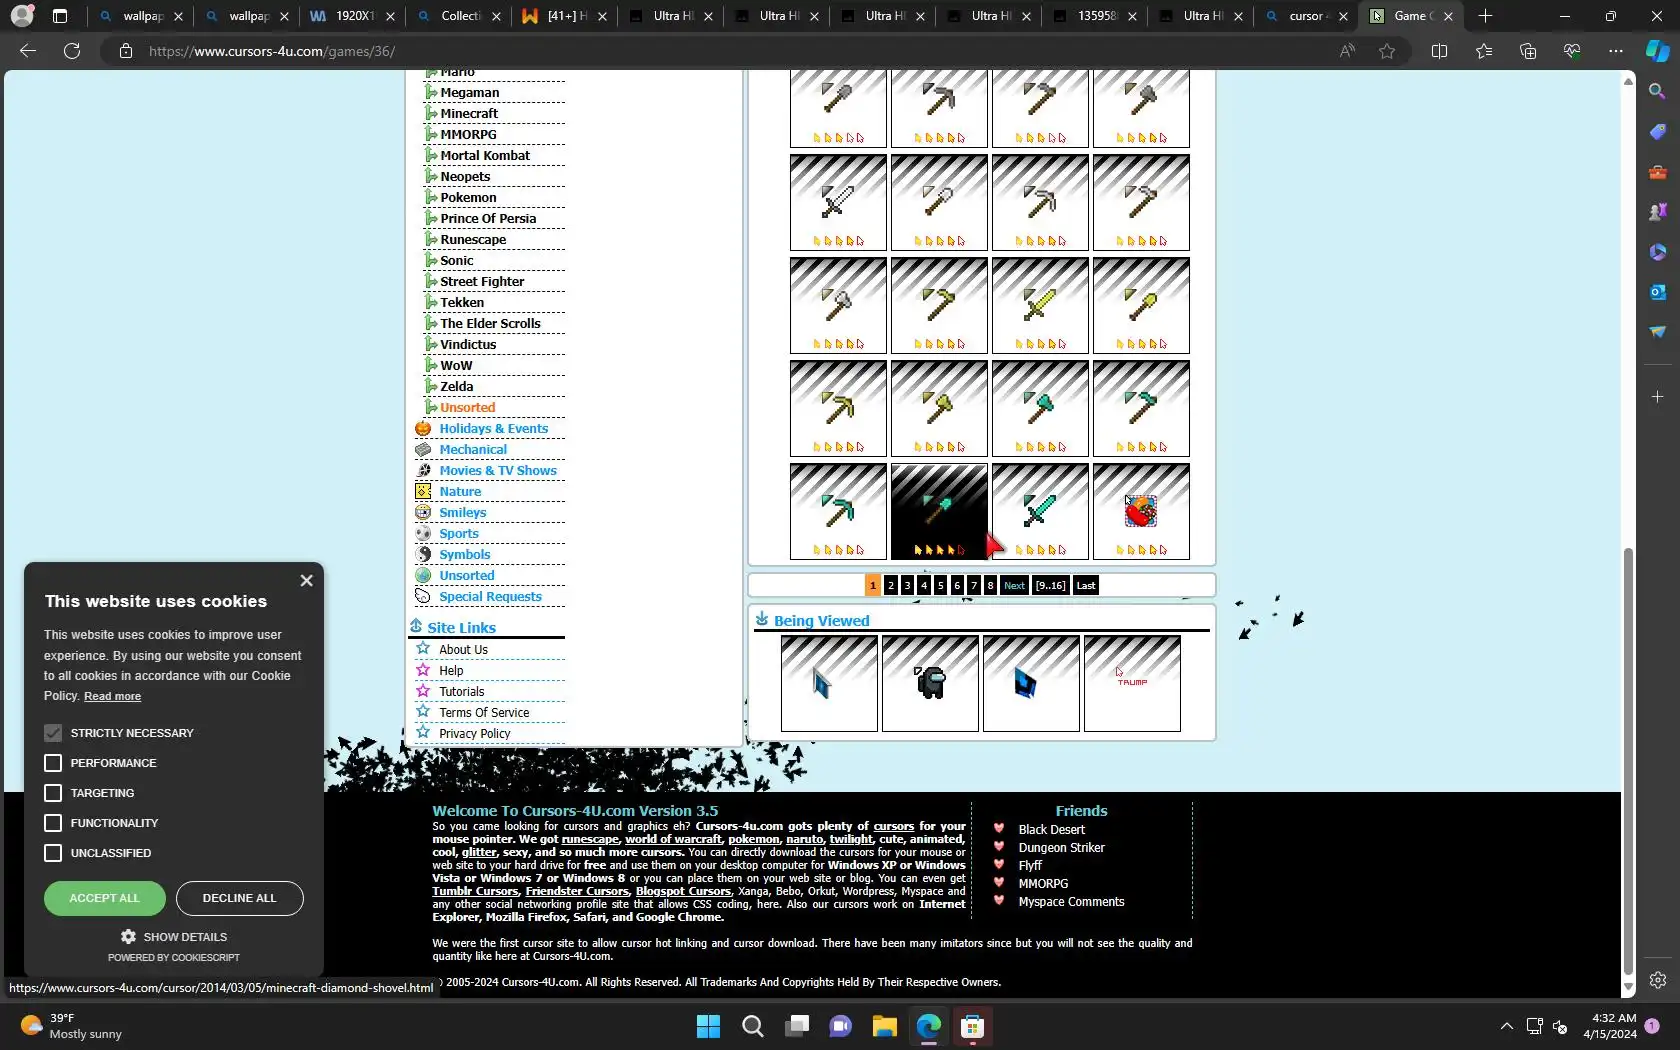
Task: Open the Special Requests category
Action: (490, 597)
